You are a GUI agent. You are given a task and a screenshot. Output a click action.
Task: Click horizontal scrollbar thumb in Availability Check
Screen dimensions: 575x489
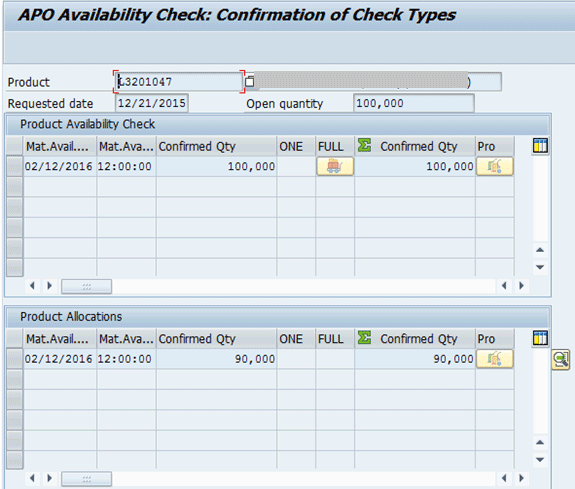87,286
